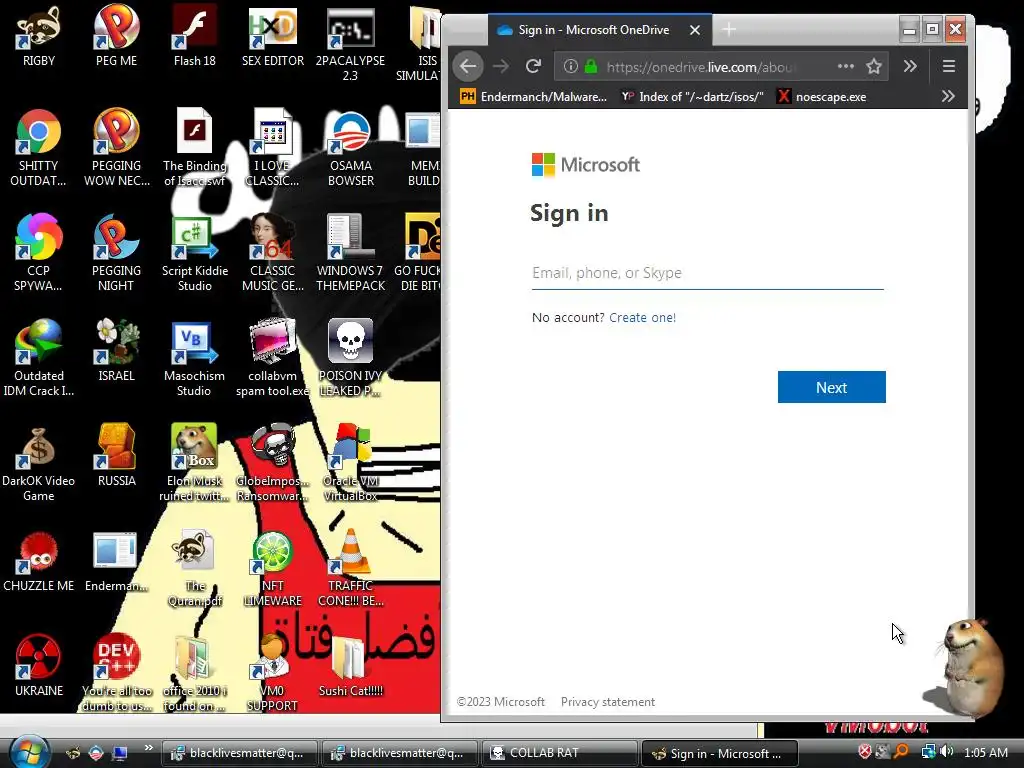Open The Quran.pdf file

(x=195, y=569)
